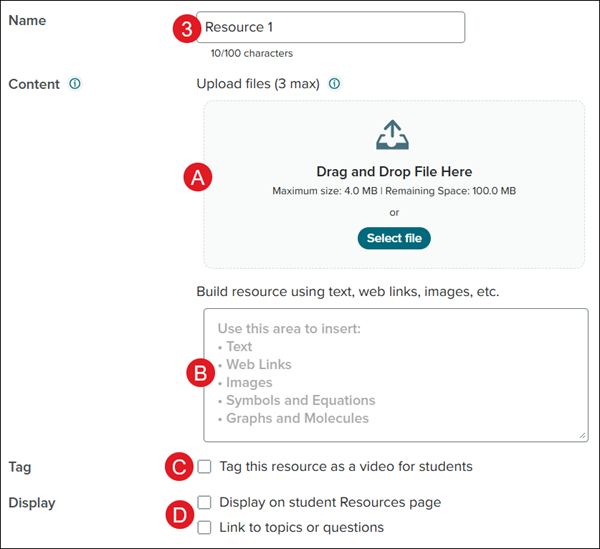Click the "Upload files (3 max)" label
Image resolution: width=600 pixels, height=549 pixels.
pyautogui.click(x=258, y=84)
